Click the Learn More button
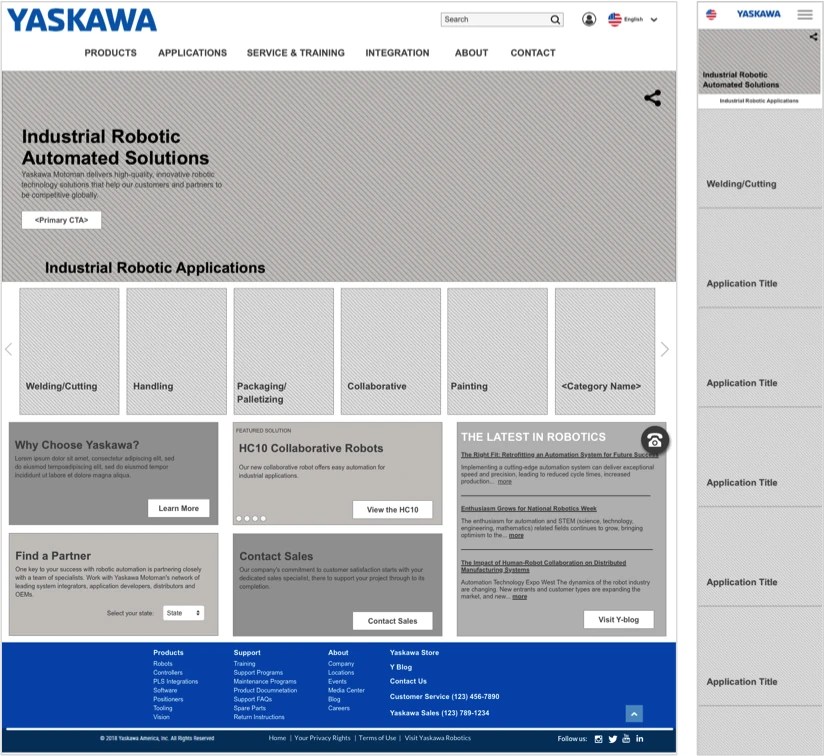The height and width of the screenshot is (756, 824). coord(179,509)
